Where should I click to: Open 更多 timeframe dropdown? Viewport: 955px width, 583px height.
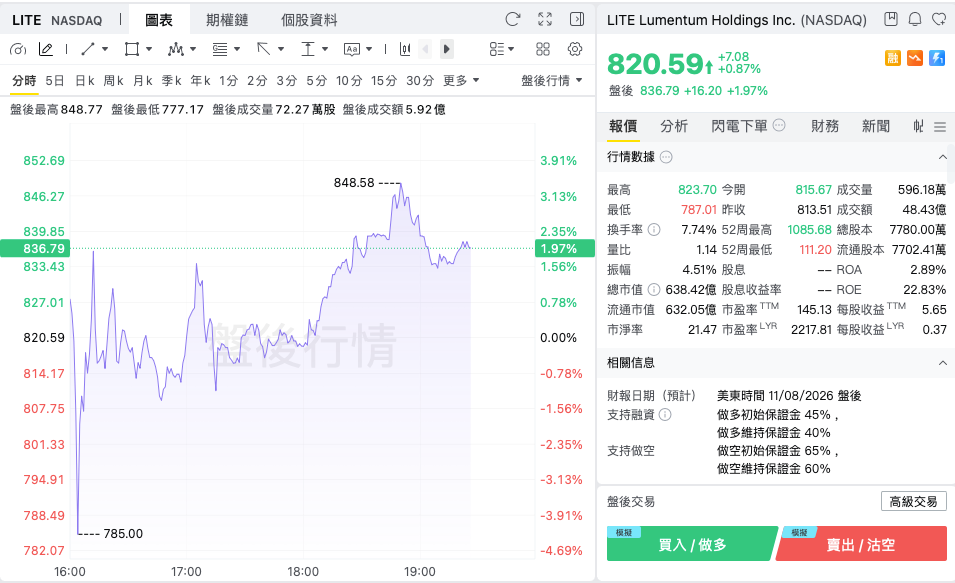tap(461, 80)
